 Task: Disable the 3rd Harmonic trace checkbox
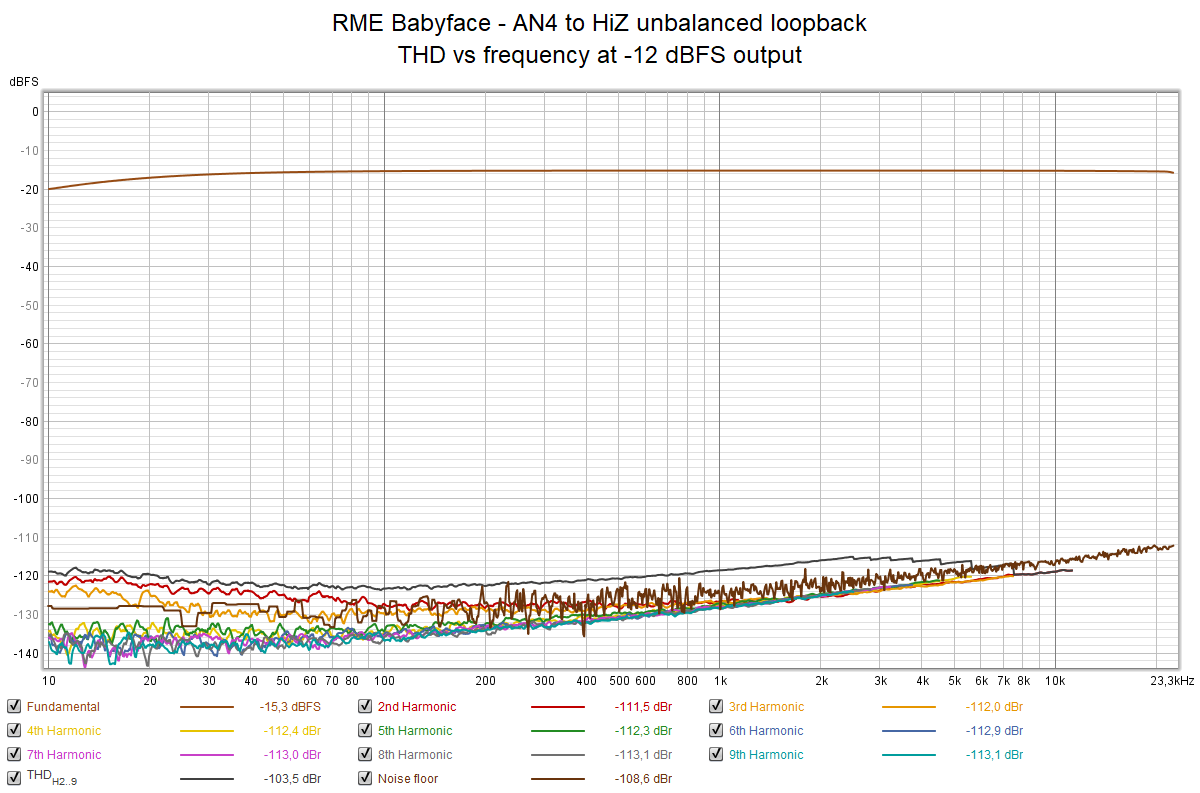(x=716, y=707)
